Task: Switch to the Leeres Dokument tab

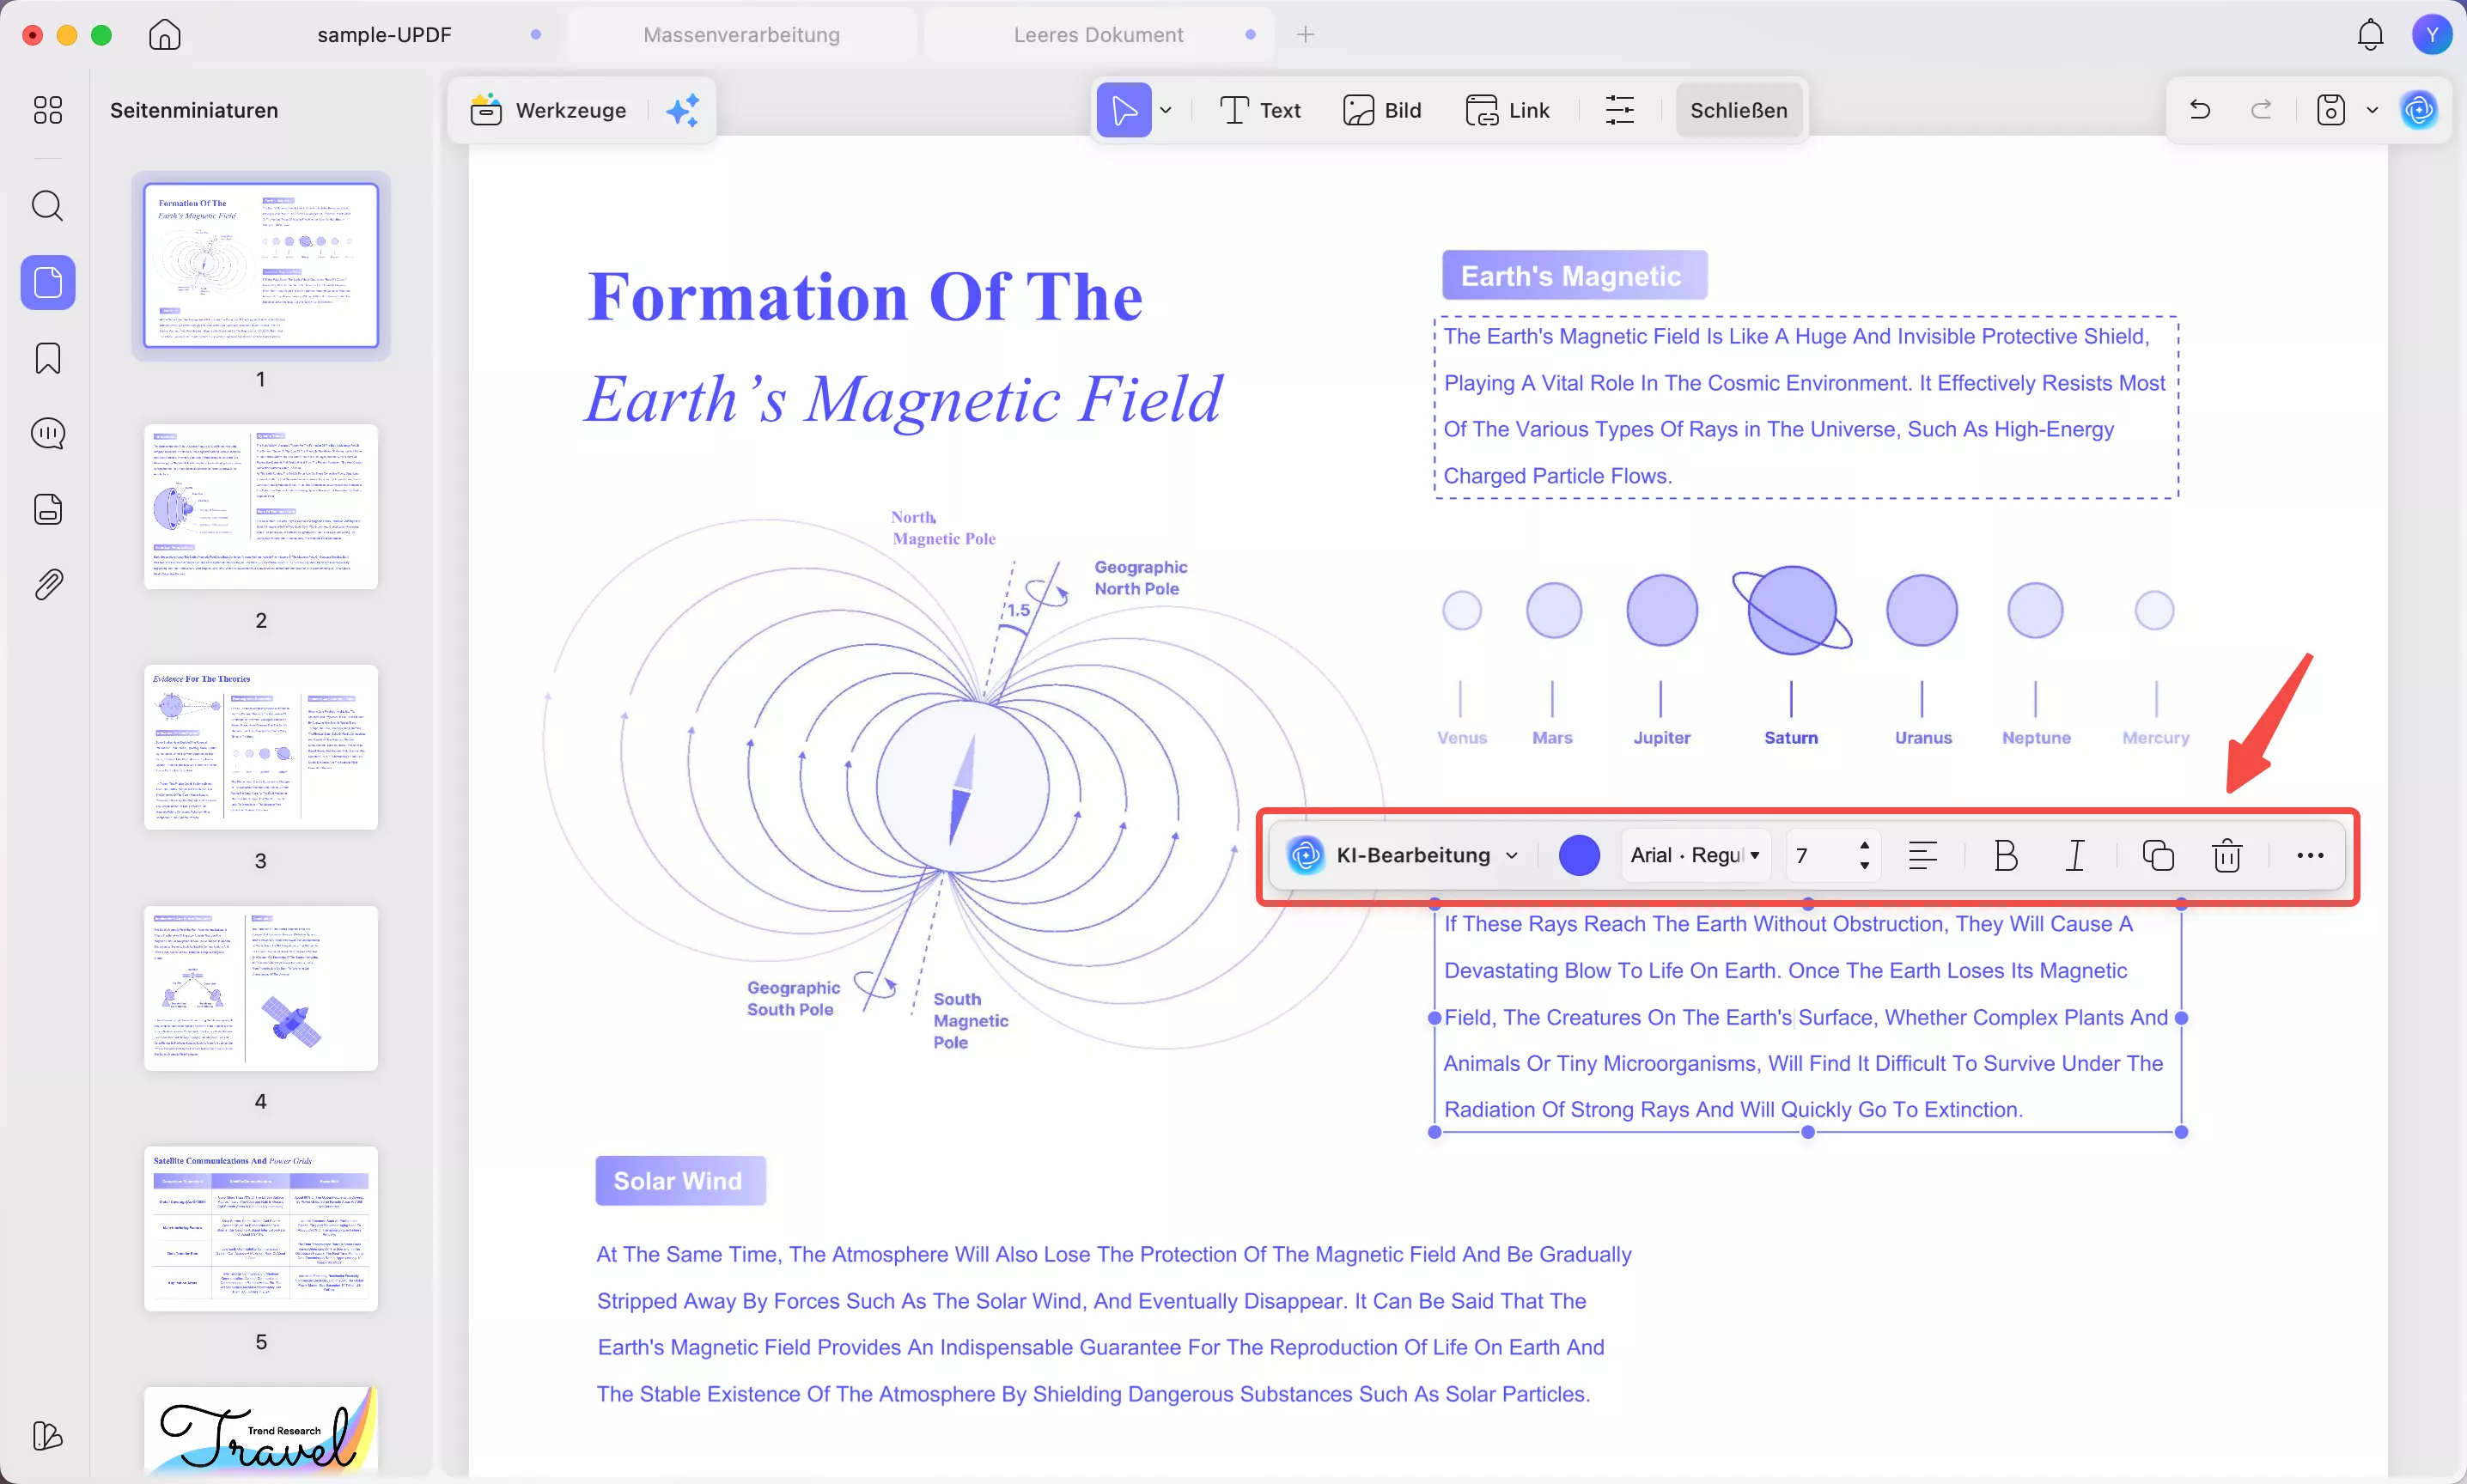Action: (1098, 35)
